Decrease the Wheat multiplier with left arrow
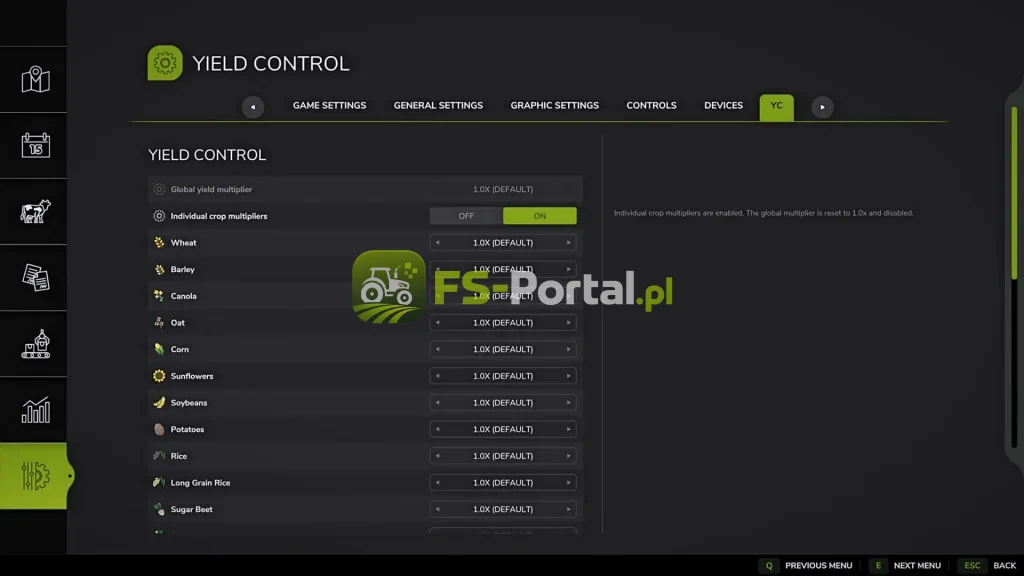The width and height of the screenshot is (1024, 576). click(438, 243)
